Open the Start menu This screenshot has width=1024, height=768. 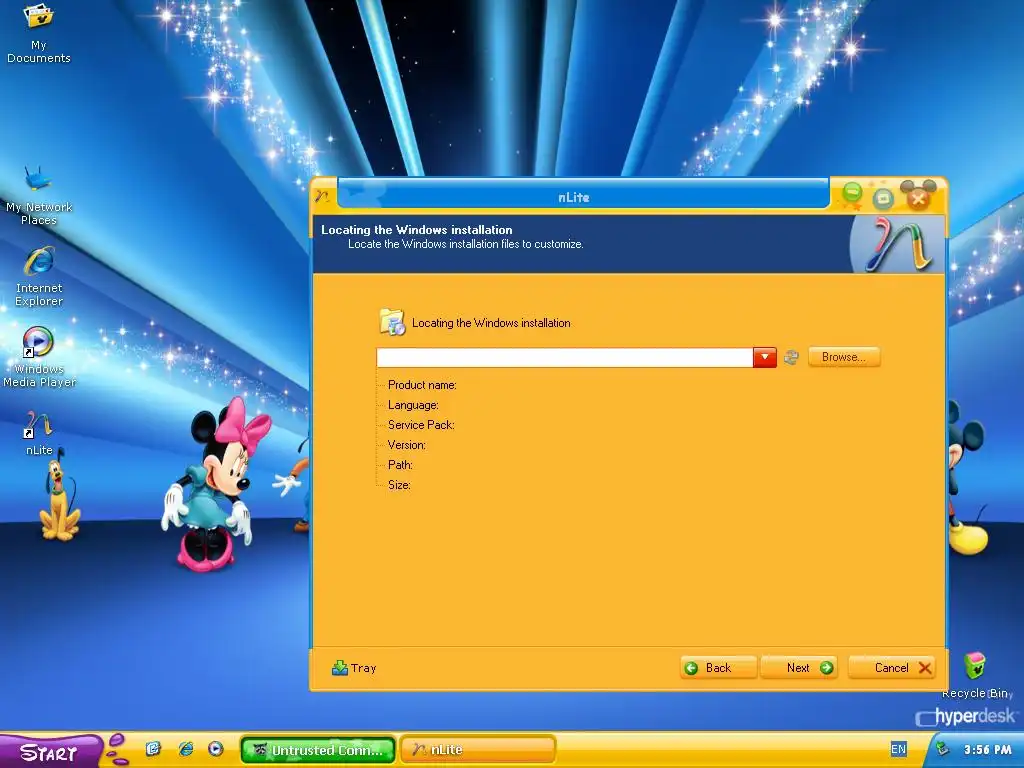pos(49,752)
